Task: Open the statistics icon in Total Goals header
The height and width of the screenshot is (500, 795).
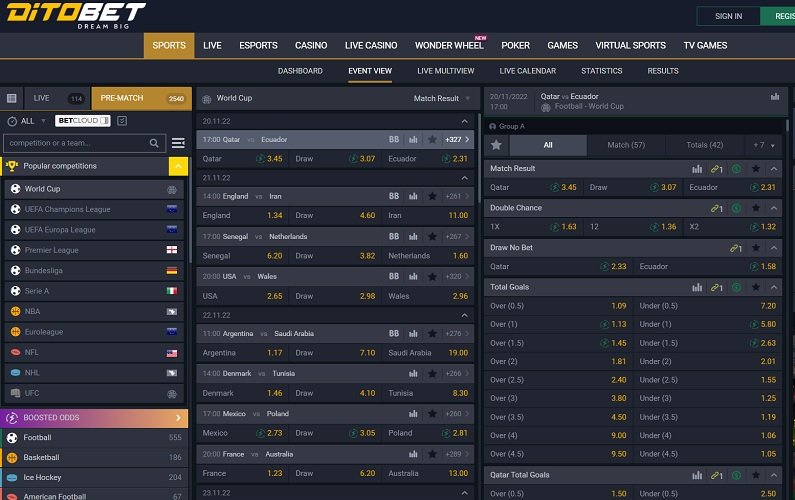Action: point(698,287)
